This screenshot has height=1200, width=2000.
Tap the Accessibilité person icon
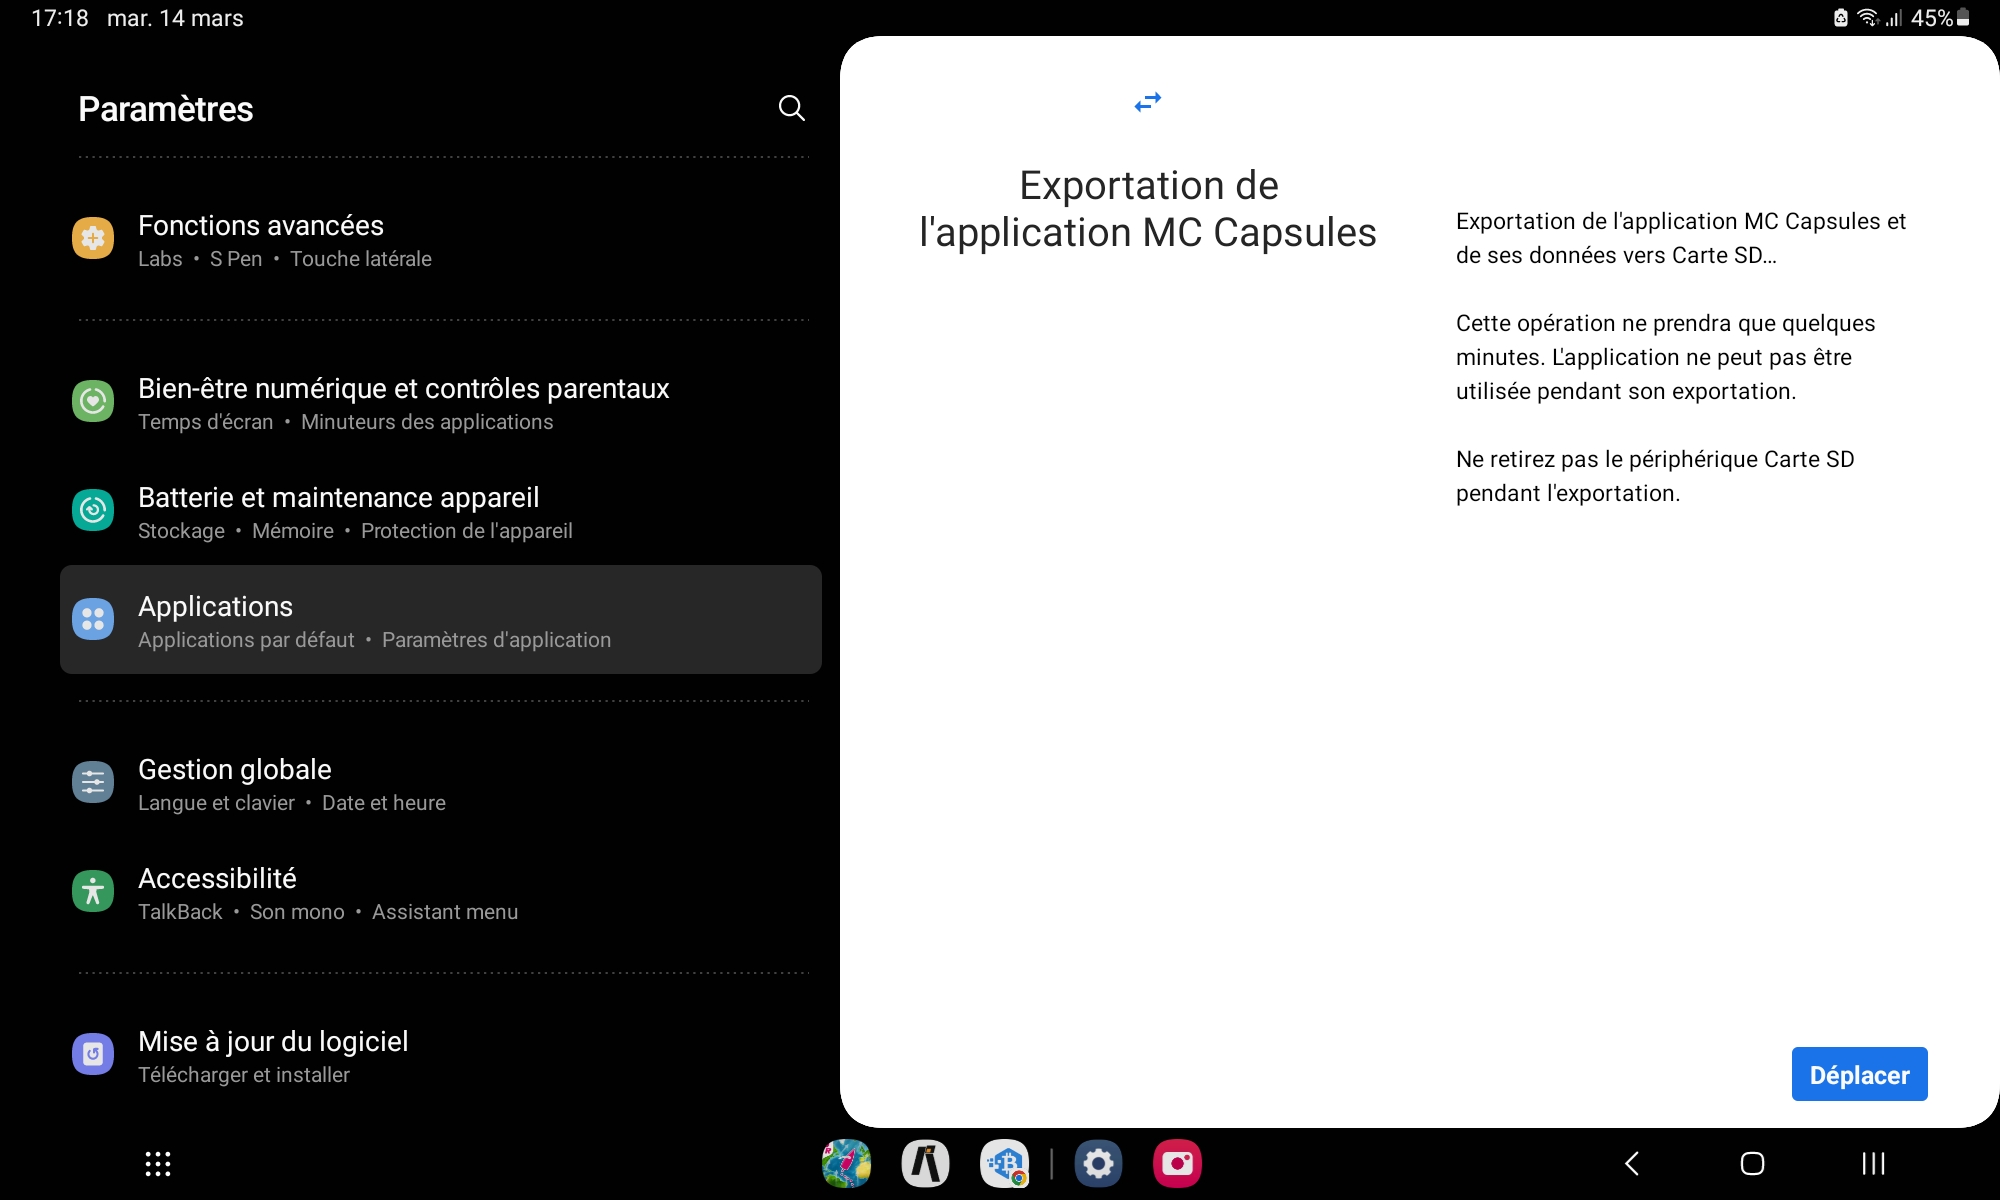[x=93, y=891]
